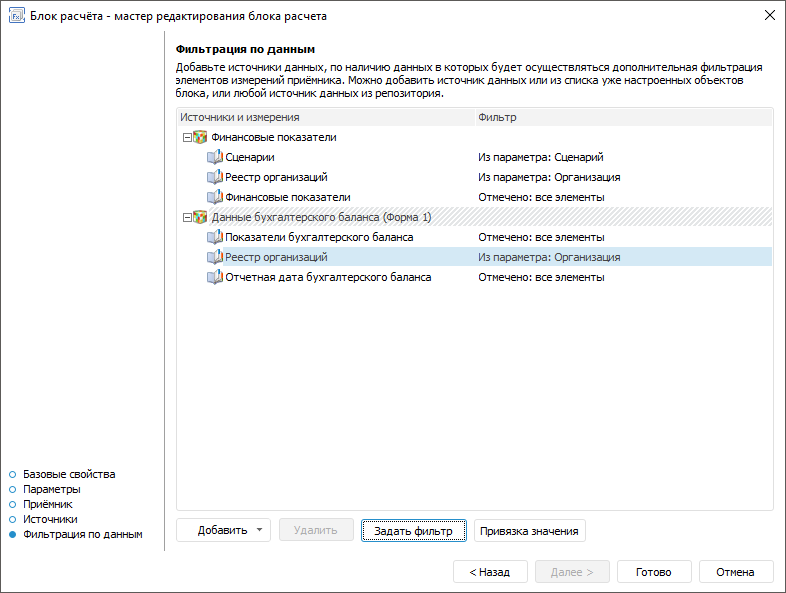
Task: Click the app icon in the title bar
Action: (16, 16)
